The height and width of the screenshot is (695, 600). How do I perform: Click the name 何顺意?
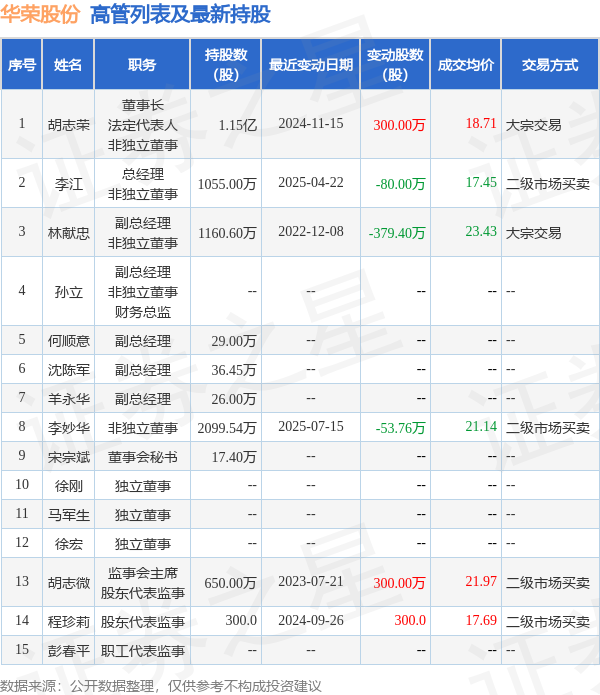coord(69,341)
